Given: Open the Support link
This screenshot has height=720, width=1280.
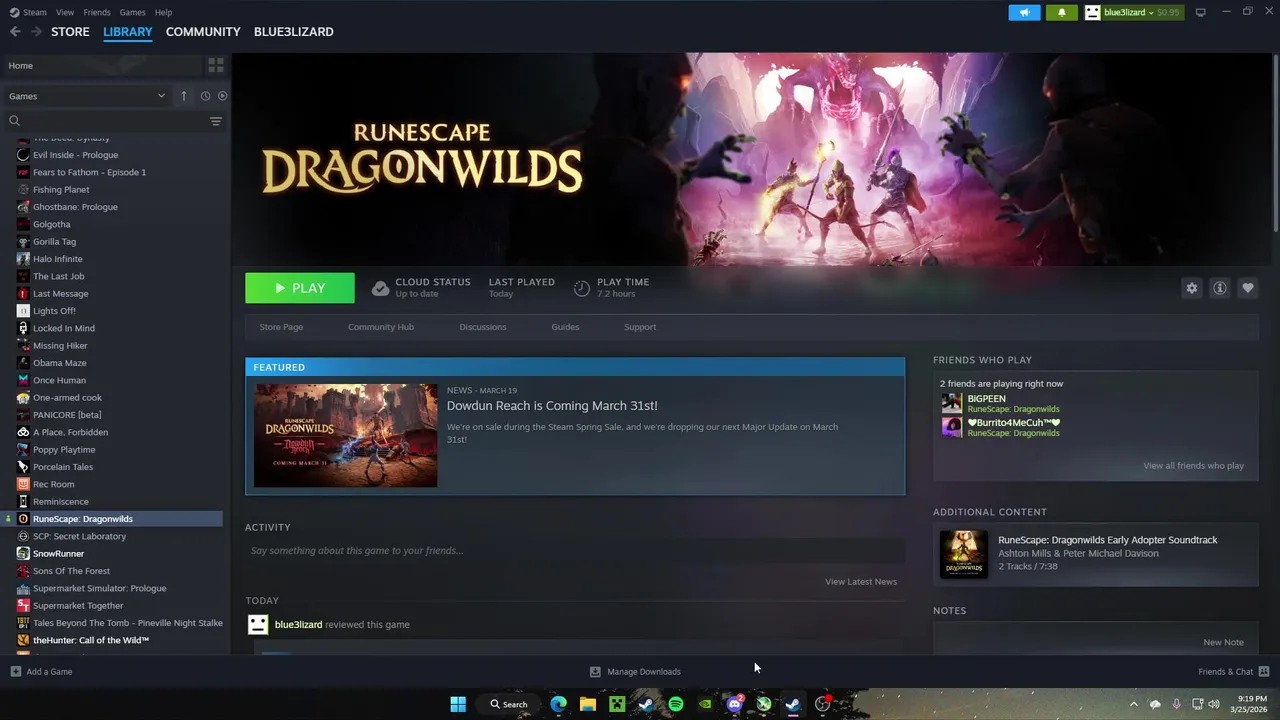Looking at the screenshot, I should 640,327.
